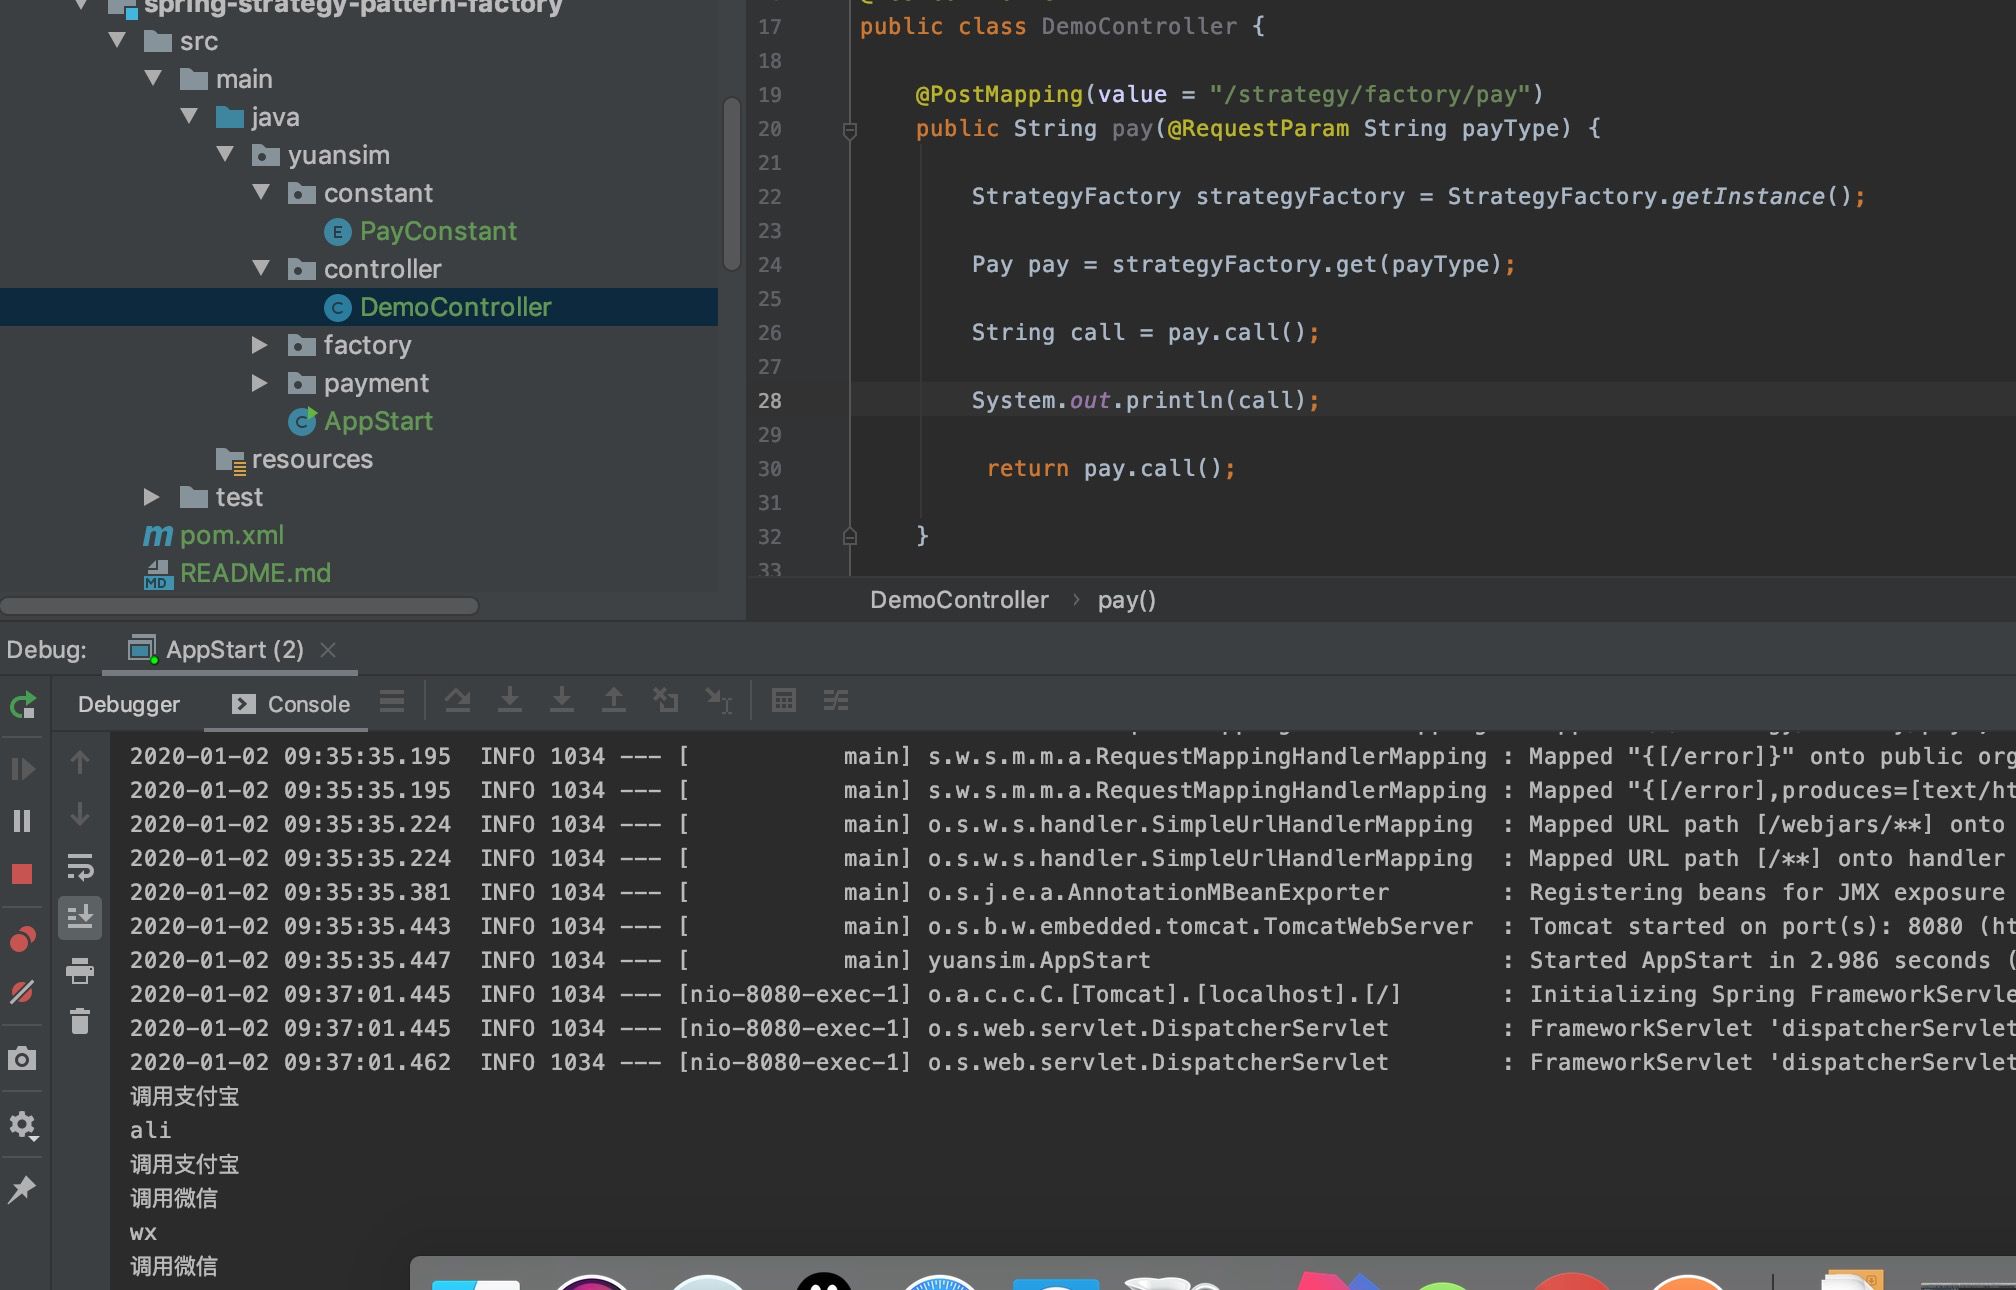The width and height of the screenshot is (2016, 1290).
Task: Click the camera thread dump icon
Action: click(x=22, y=1058)
